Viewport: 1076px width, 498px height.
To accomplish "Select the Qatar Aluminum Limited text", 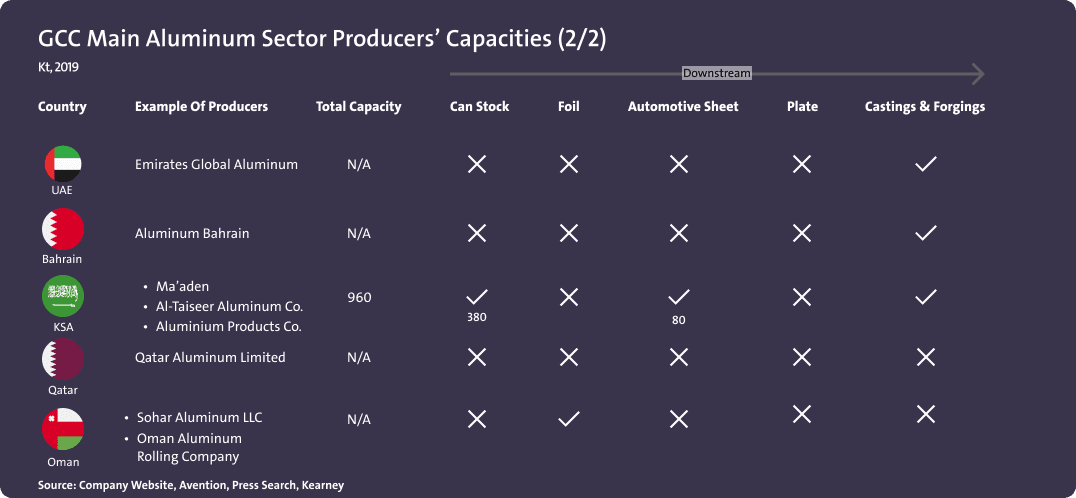I will [x=210, y=357].
